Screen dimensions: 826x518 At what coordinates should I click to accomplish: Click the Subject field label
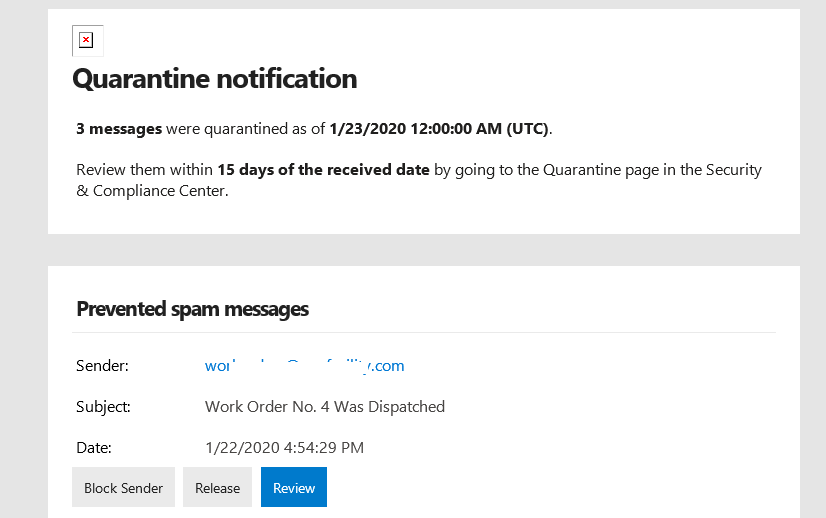tap(103, 407)
